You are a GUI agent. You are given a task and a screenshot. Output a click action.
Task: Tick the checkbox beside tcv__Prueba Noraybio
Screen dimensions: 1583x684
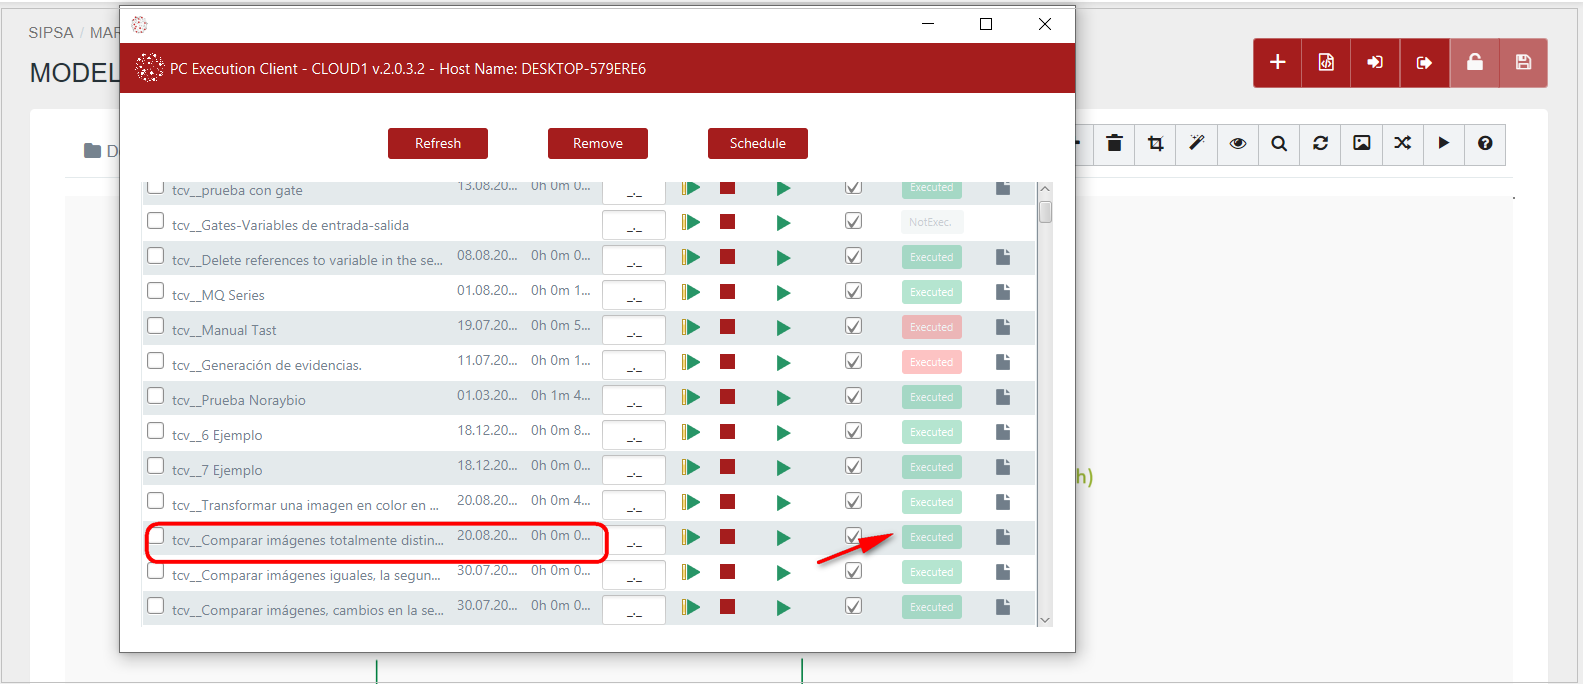[156, 396]
